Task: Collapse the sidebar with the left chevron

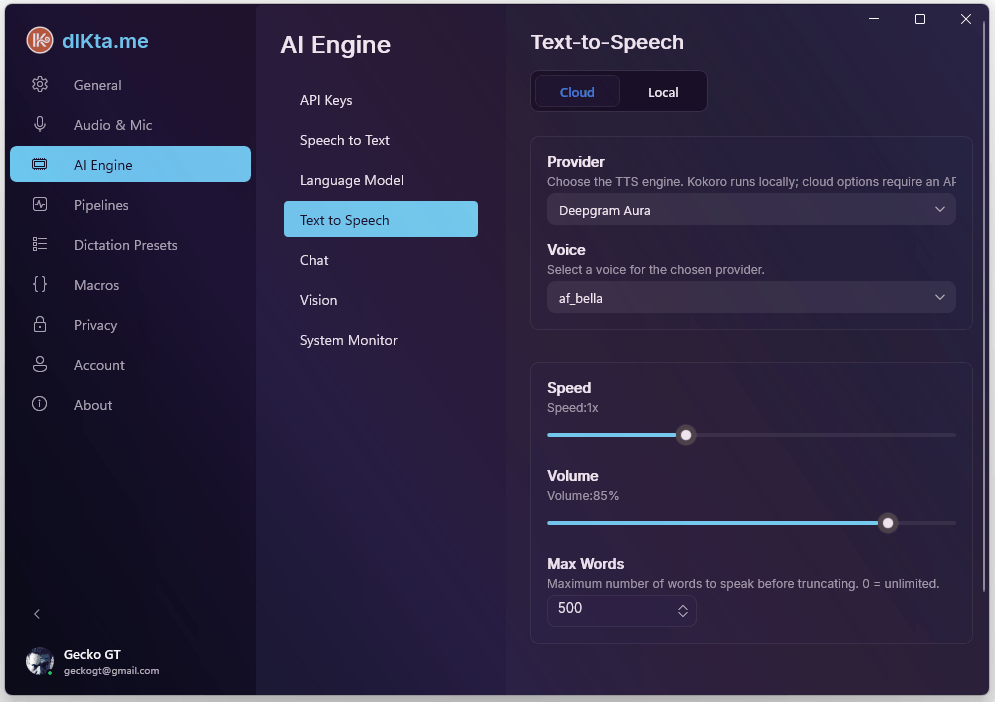Action: tap(37, 614)
